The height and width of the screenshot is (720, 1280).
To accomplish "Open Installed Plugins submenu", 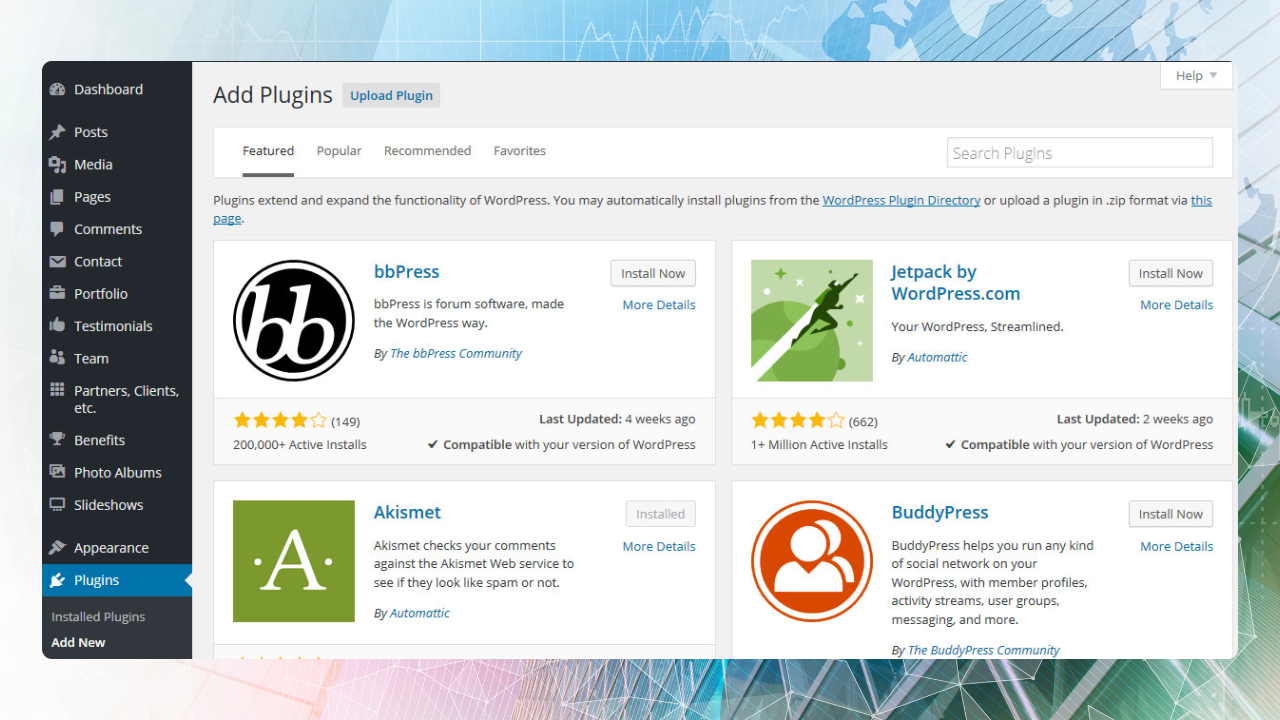I will pyautogui.click(x=98, y=617).
